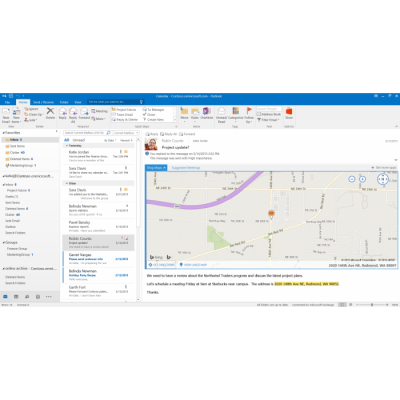The image size is (400, 400).
Task: Click the reading pane Reply button
Action: coord(152,134)
